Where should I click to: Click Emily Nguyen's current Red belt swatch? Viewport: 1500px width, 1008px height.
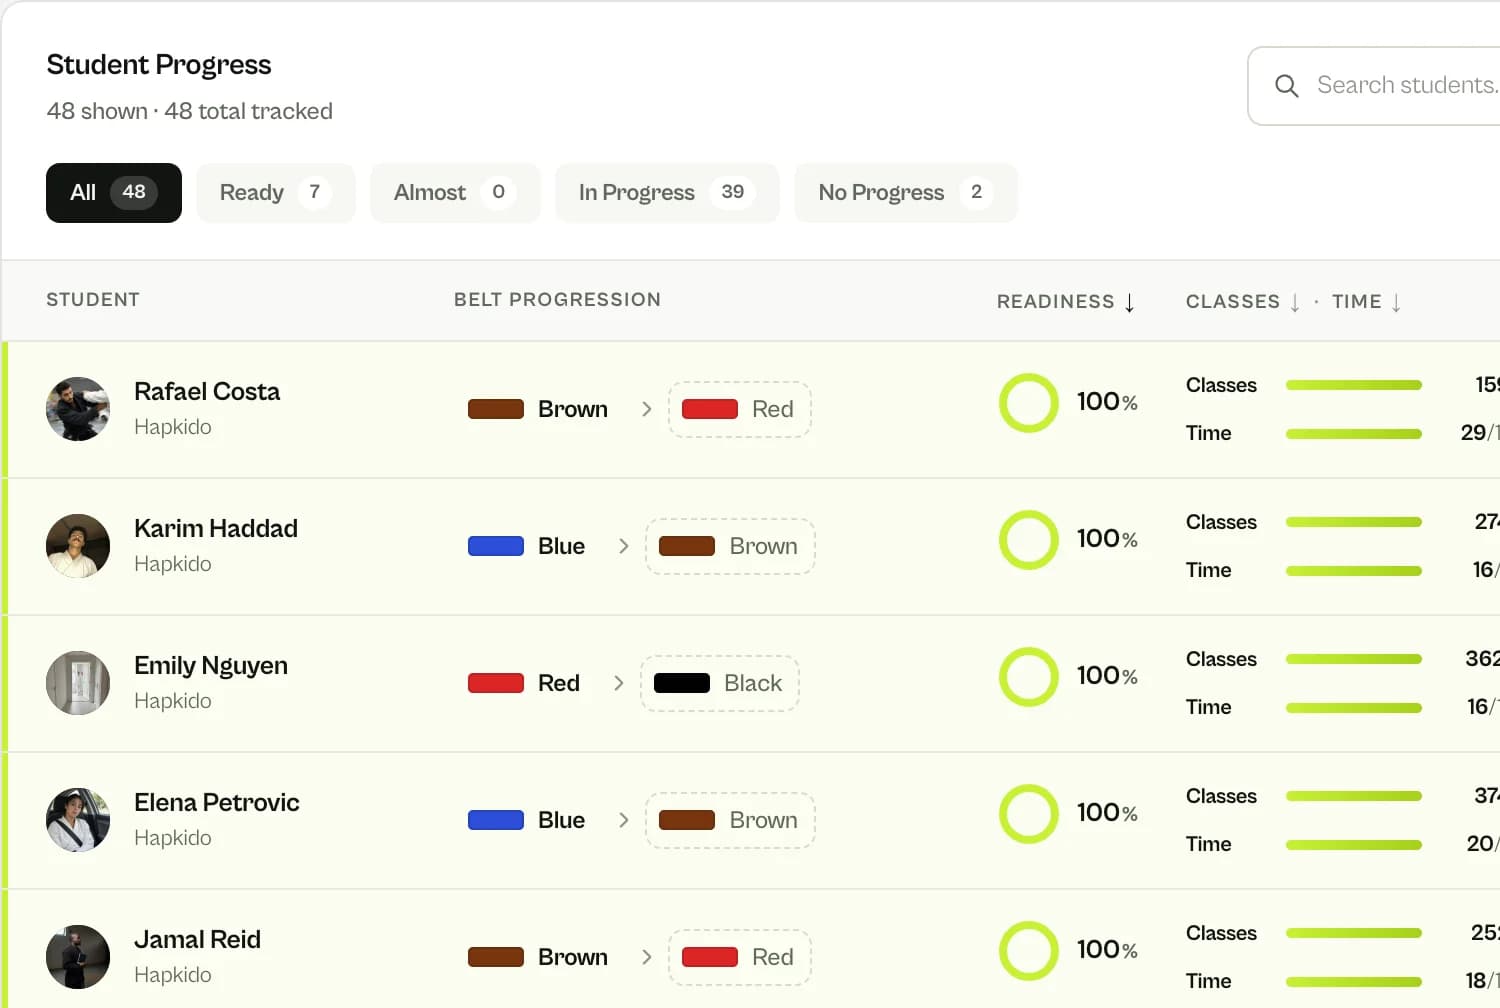[496, 683]
